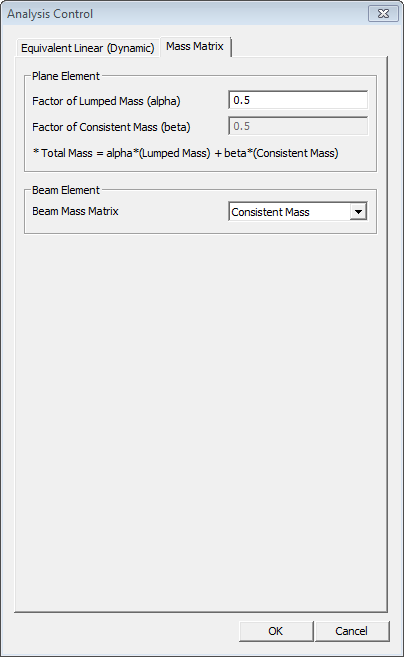Click the Beam Mass Matrix label
The image size is (404, 657).
[75, 211]
